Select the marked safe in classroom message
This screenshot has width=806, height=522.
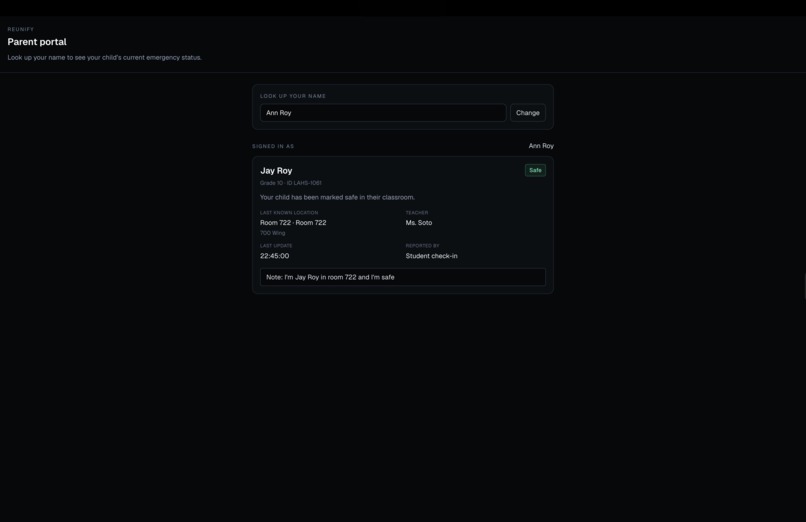(x=337, y=197)
